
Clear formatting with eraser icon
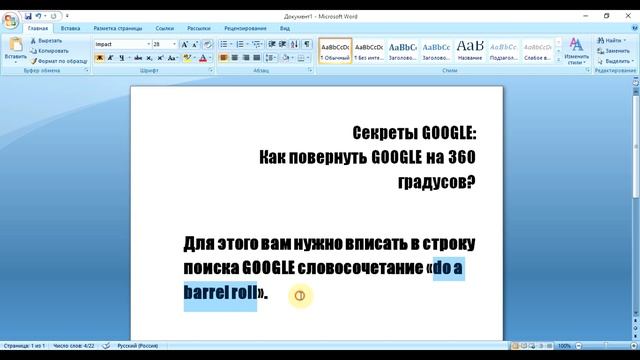coord(208,44)
